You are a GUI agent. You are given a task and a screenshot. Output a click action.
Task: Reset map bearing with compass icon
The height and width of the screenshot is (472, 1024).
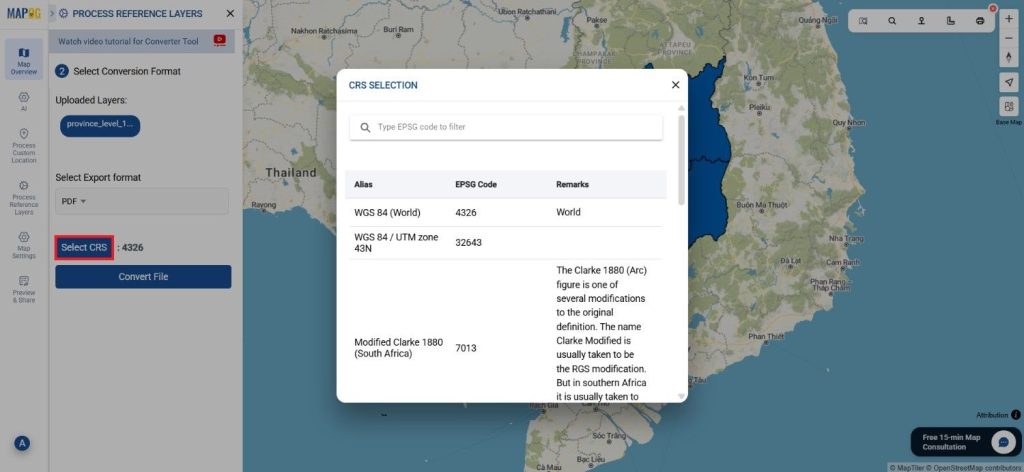1009,57
